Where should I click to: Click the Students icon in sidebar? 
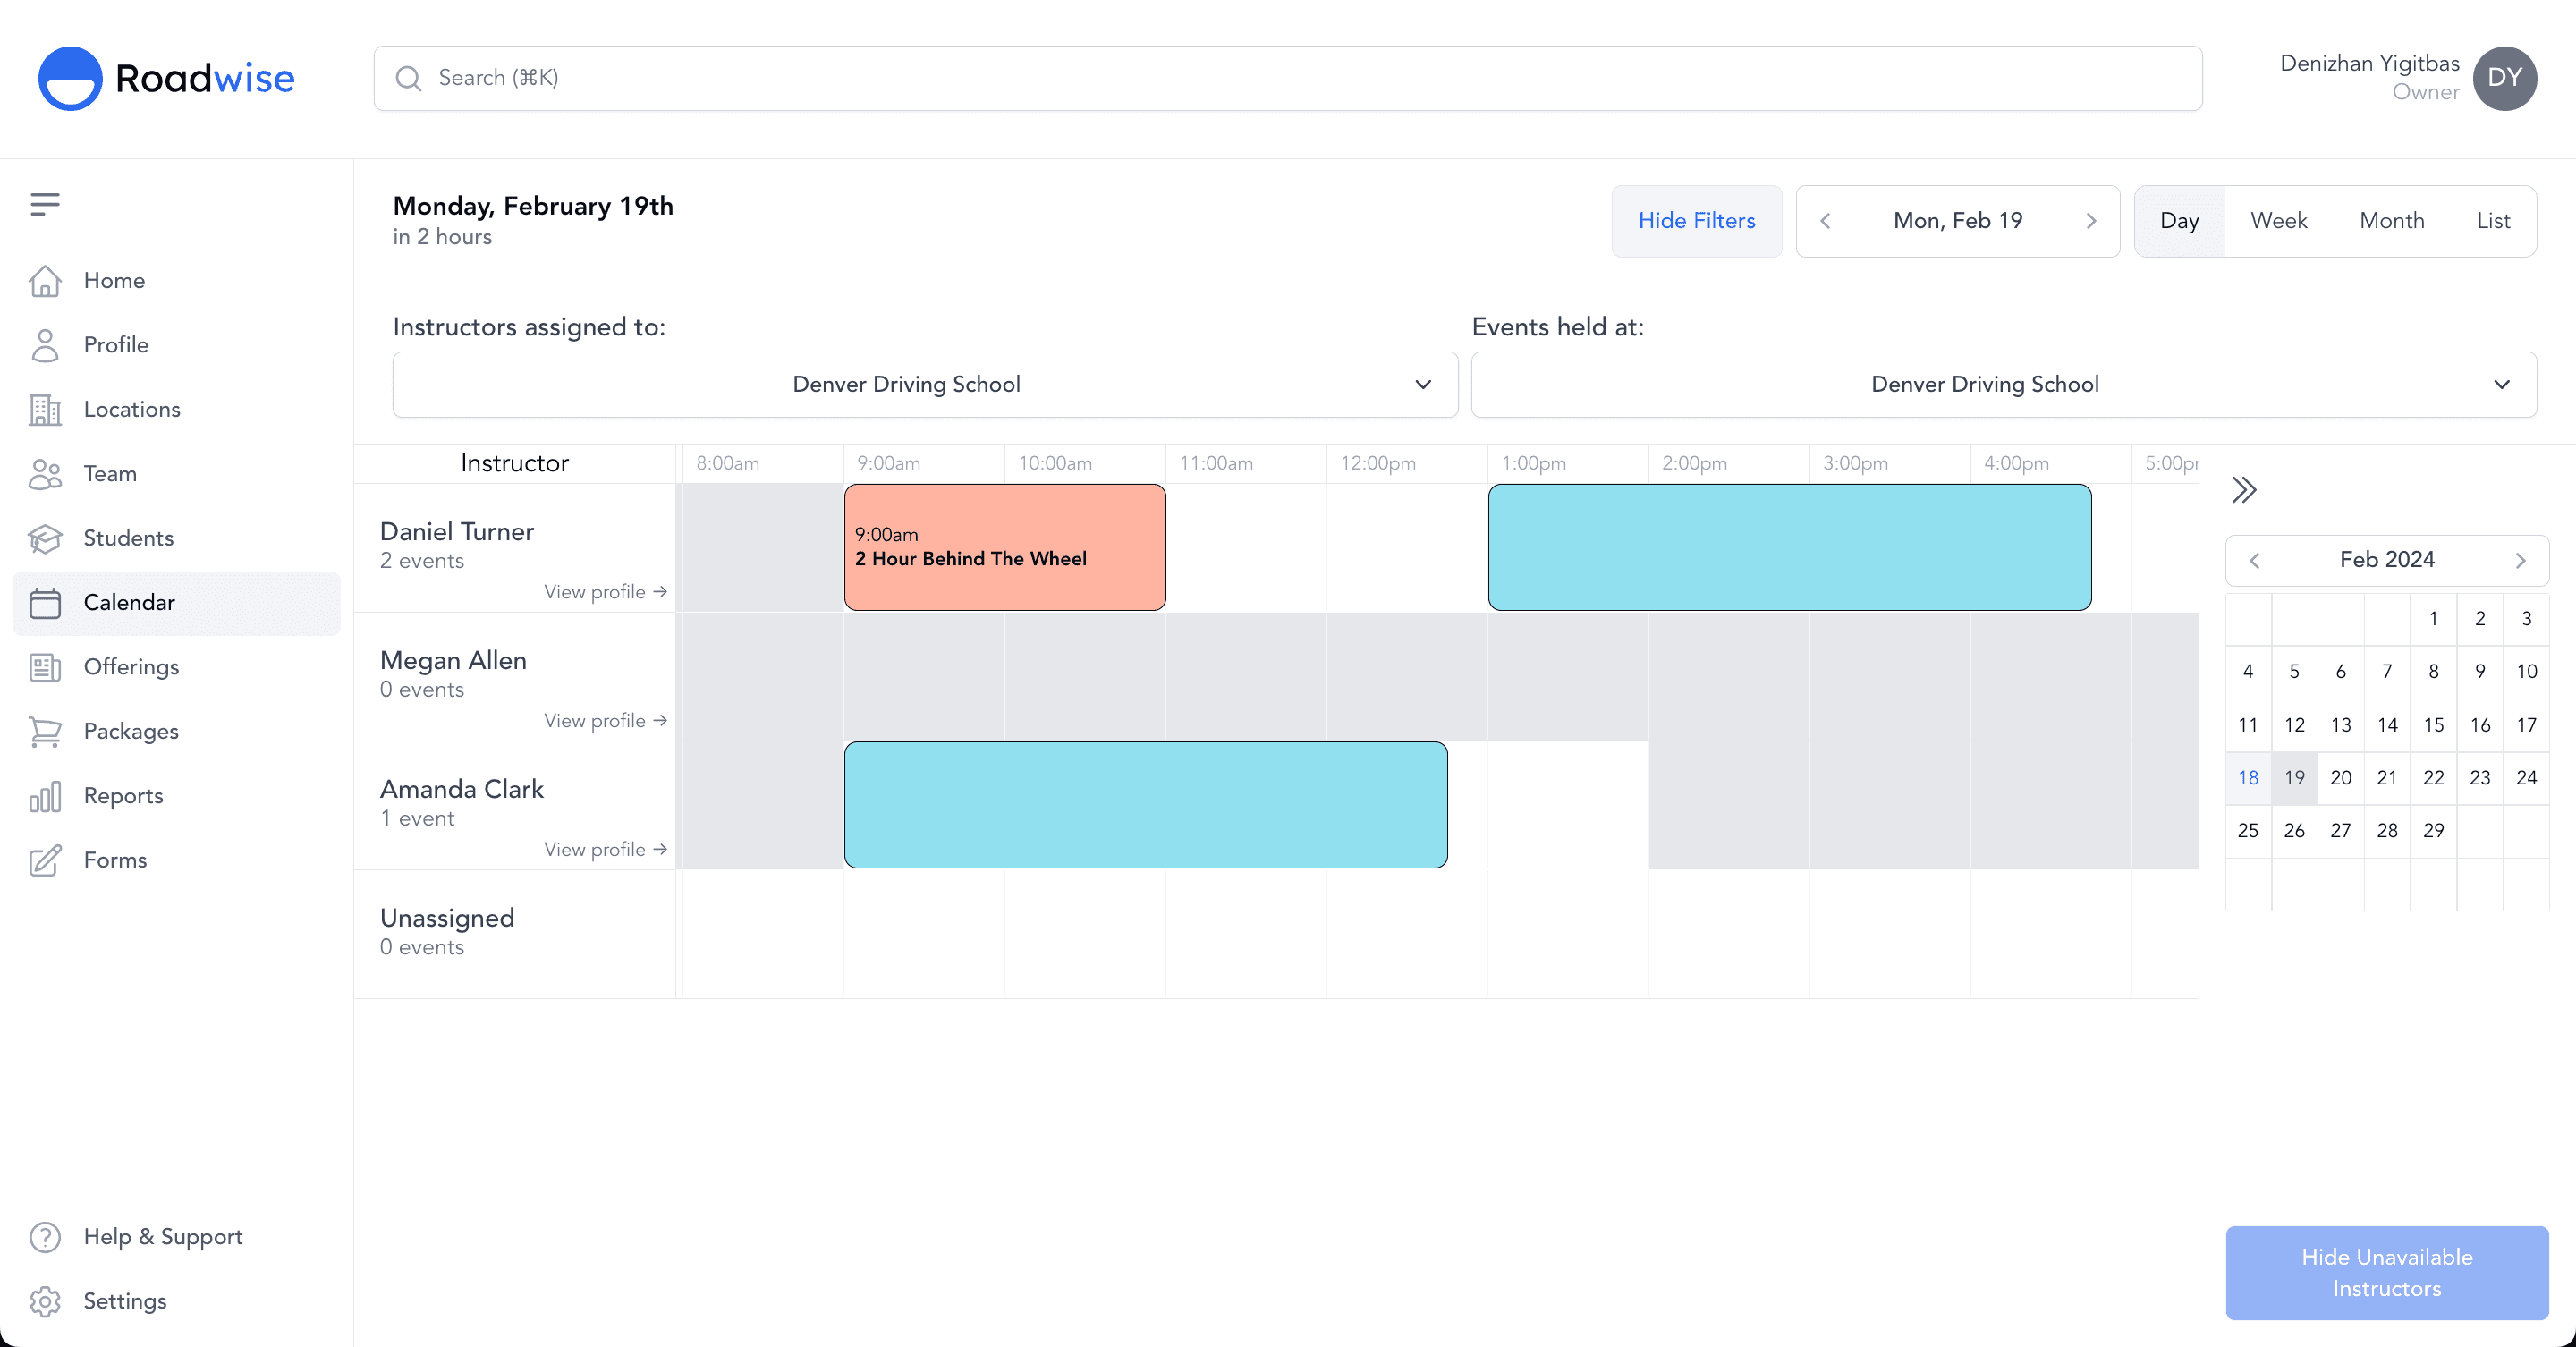point(46,538)
